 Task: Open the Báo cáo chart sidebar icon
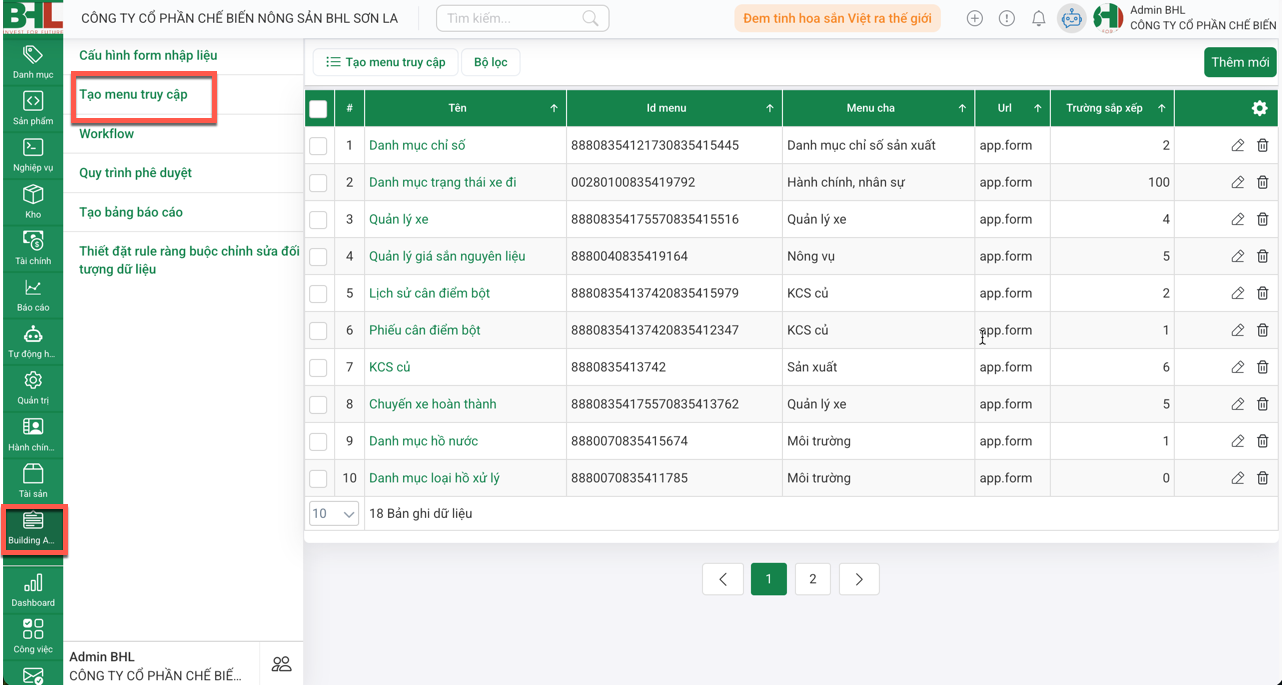point(33,294)
